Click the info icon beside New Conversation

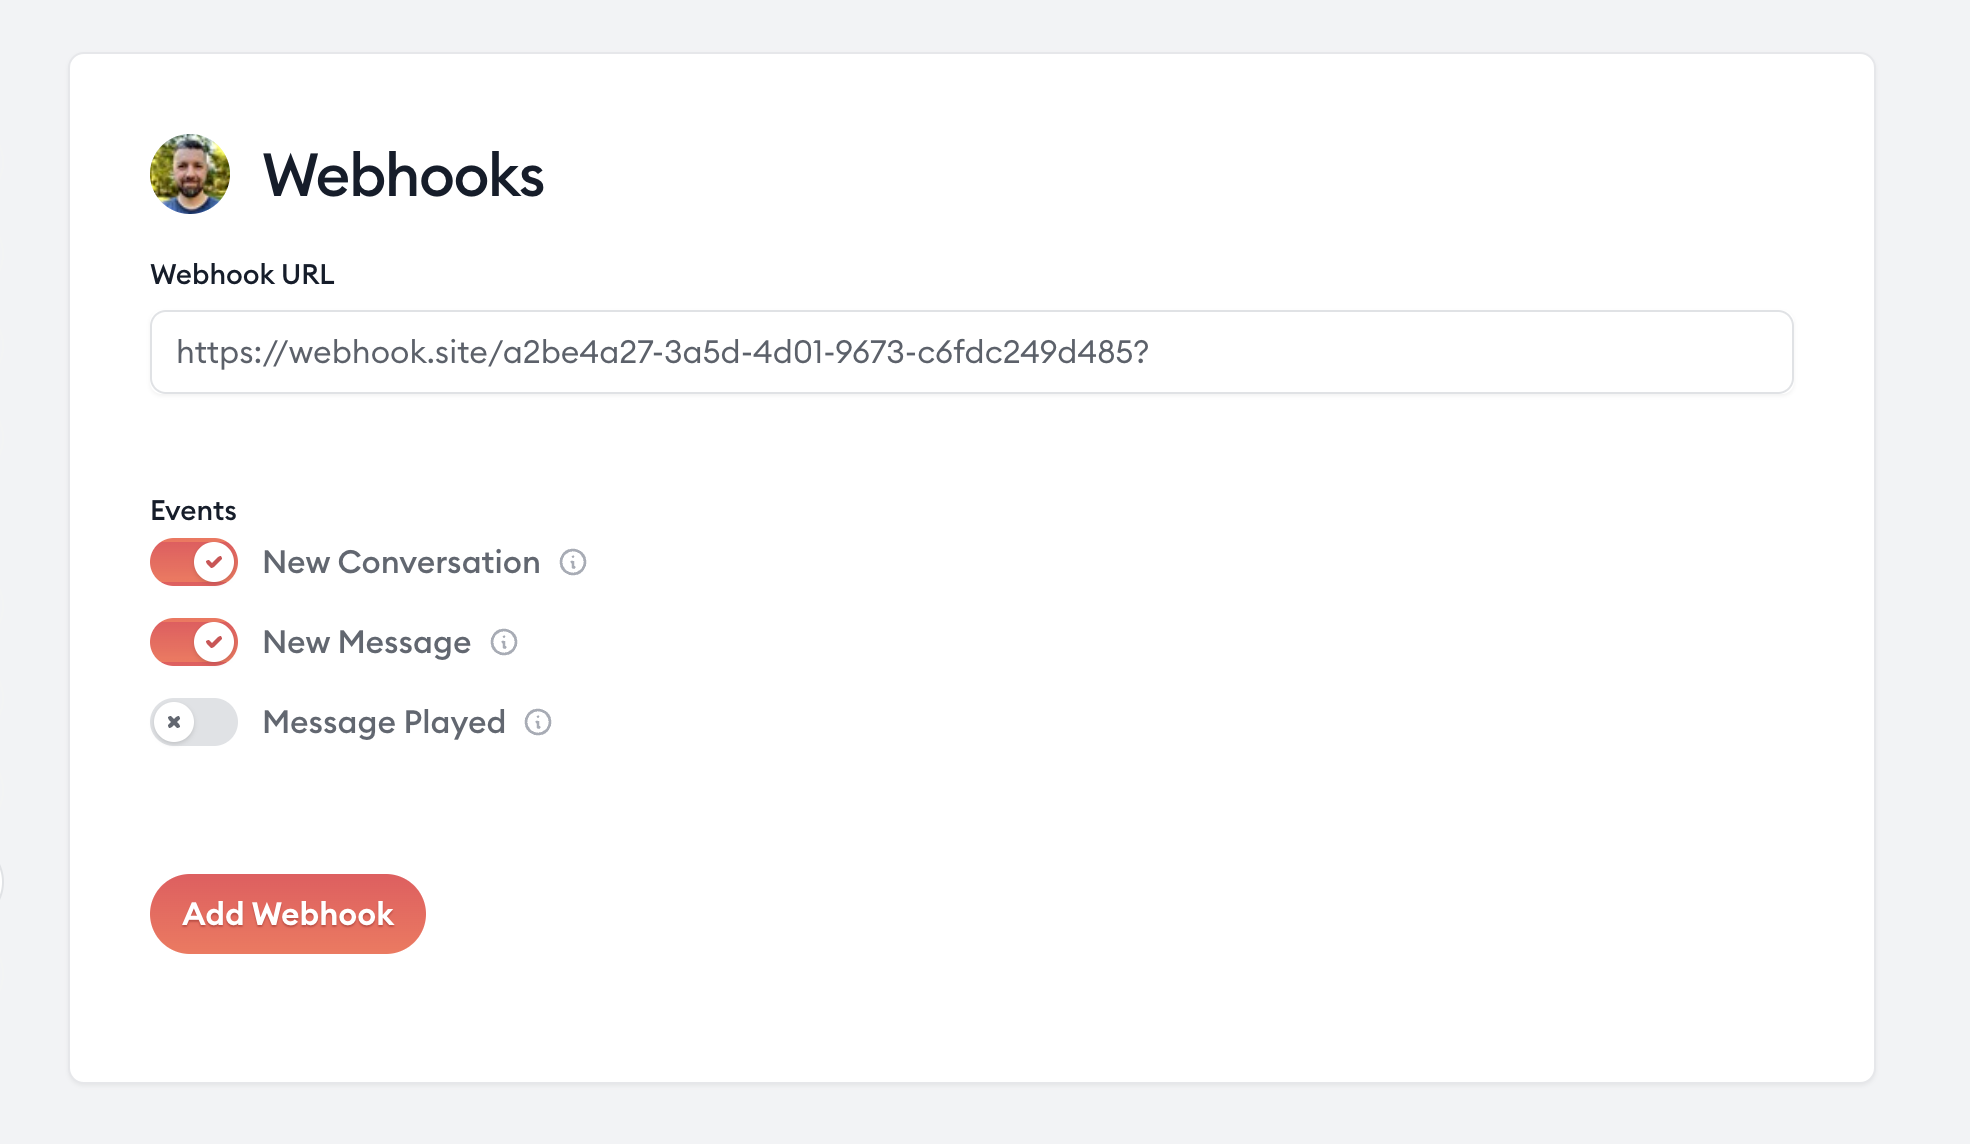pos(573,562)
